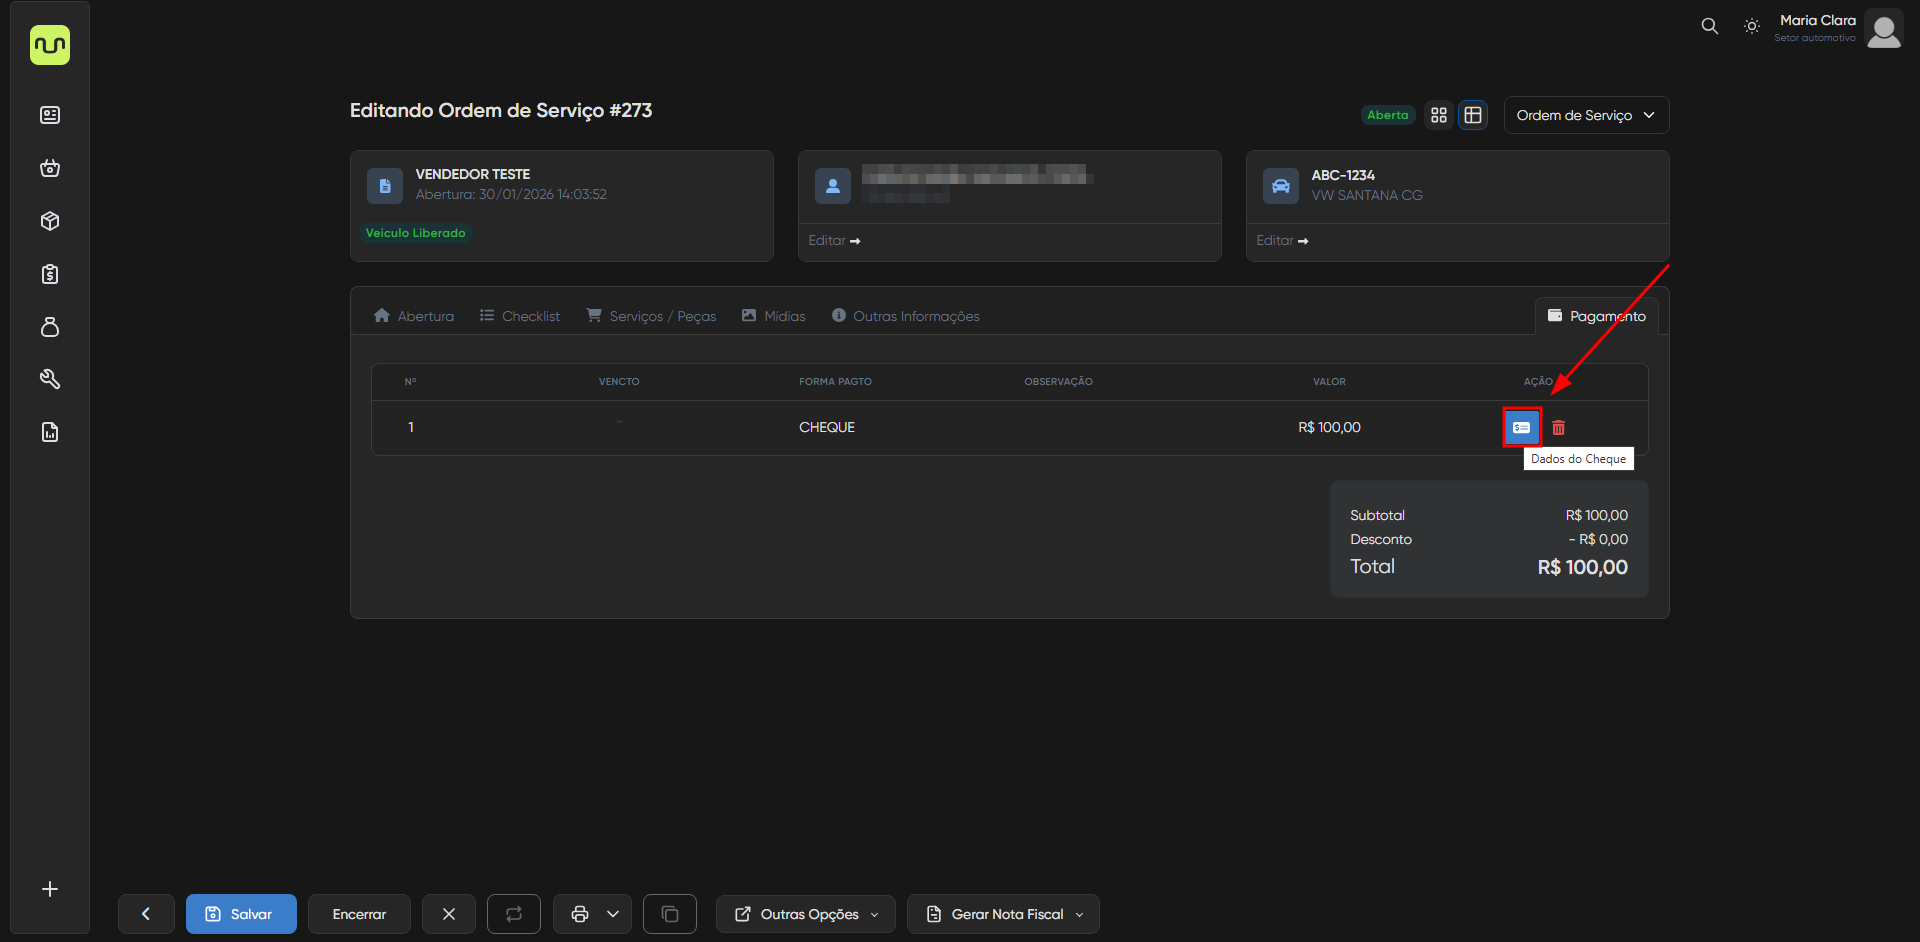The width and height of the screenshot is (1920, 942).
Task: Click the search magnifier icon
Action: tap(1709, 27)
